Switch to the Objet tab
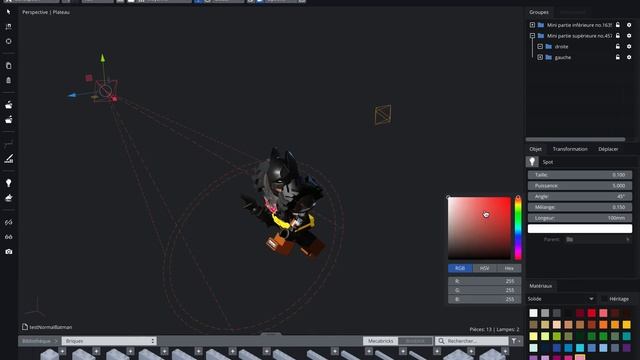Viewport: 640px width, 360px height. click(536, 149)
